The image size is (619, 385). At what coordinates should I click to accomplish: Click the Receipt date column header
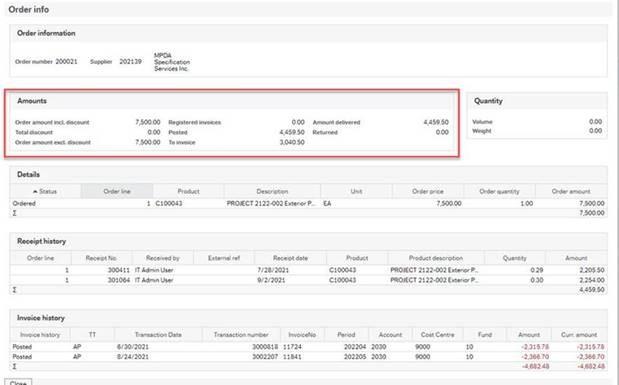pyautogui.click(x=290, y=258)
